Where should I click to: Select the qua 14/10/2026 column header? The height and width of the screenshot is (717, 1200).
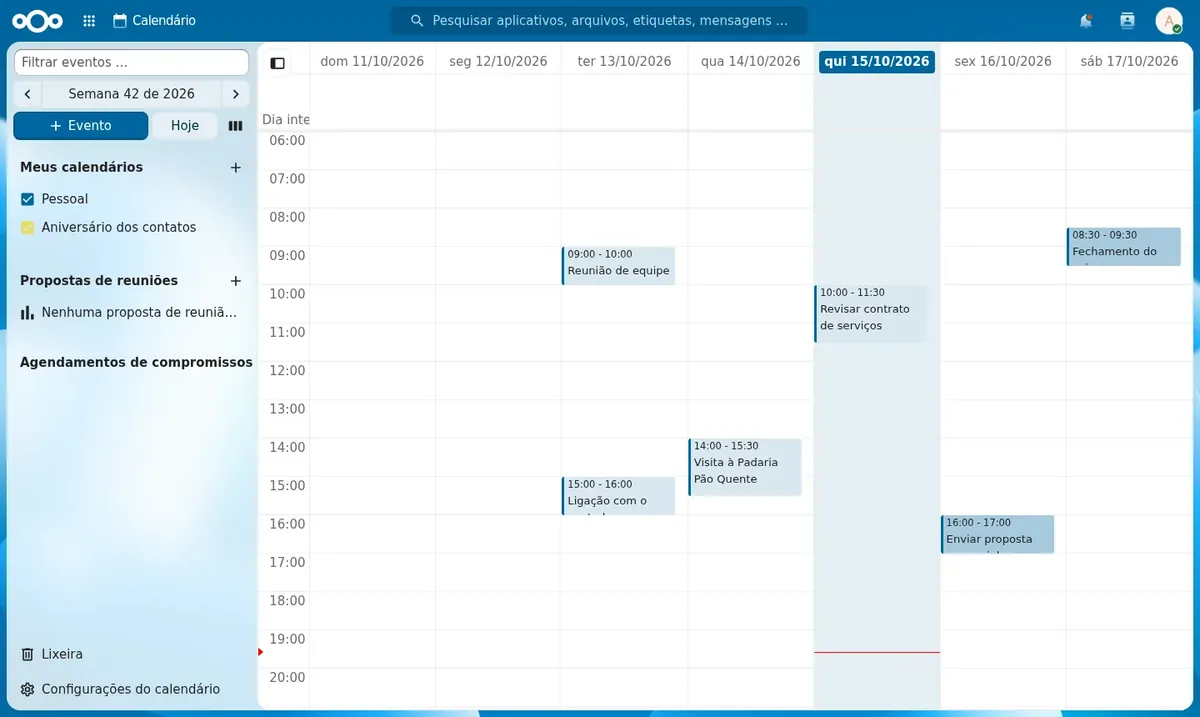(x=750, y=61)
